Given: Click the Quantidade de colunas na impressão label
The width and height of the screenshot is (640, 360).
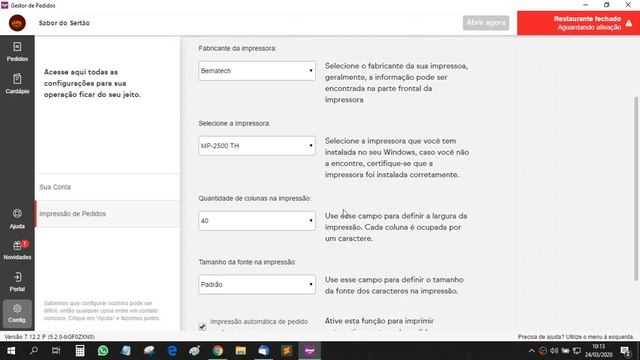Looking at the screenshot, I should pyautogui.click(x=255, y=198).
